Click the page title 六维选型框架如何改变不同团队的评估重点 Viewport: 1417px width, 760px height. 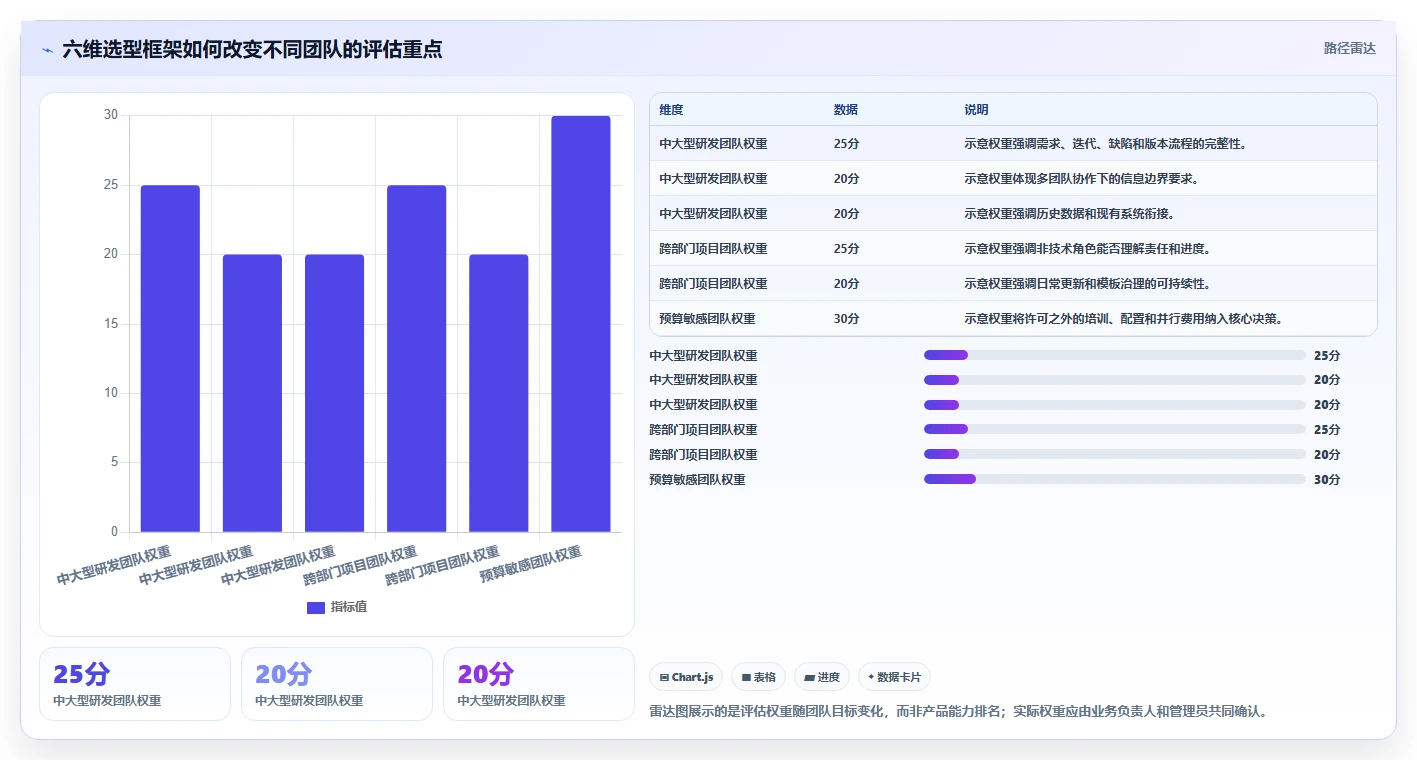pyautogui.click(x=252, y=49)
